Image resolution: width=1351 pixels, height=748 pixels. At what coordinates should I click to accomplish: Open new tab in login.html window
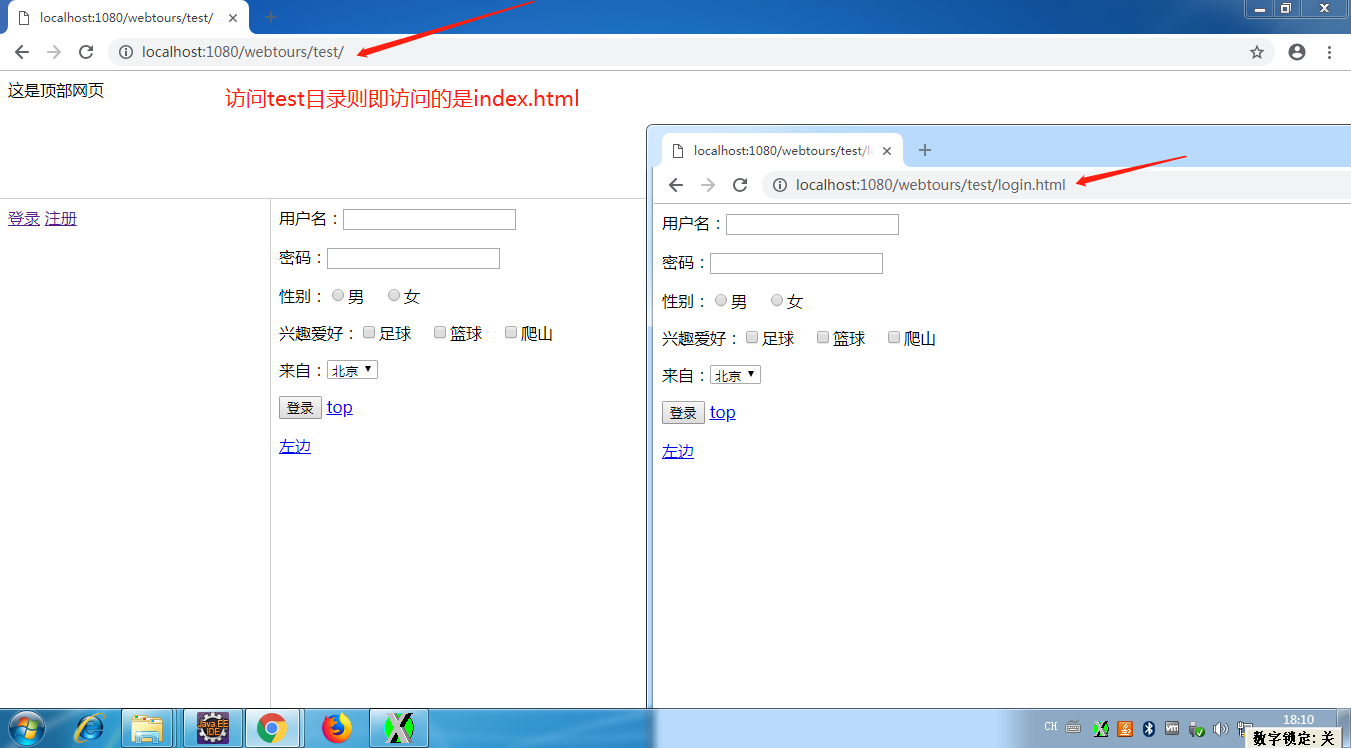click(925, 150)
